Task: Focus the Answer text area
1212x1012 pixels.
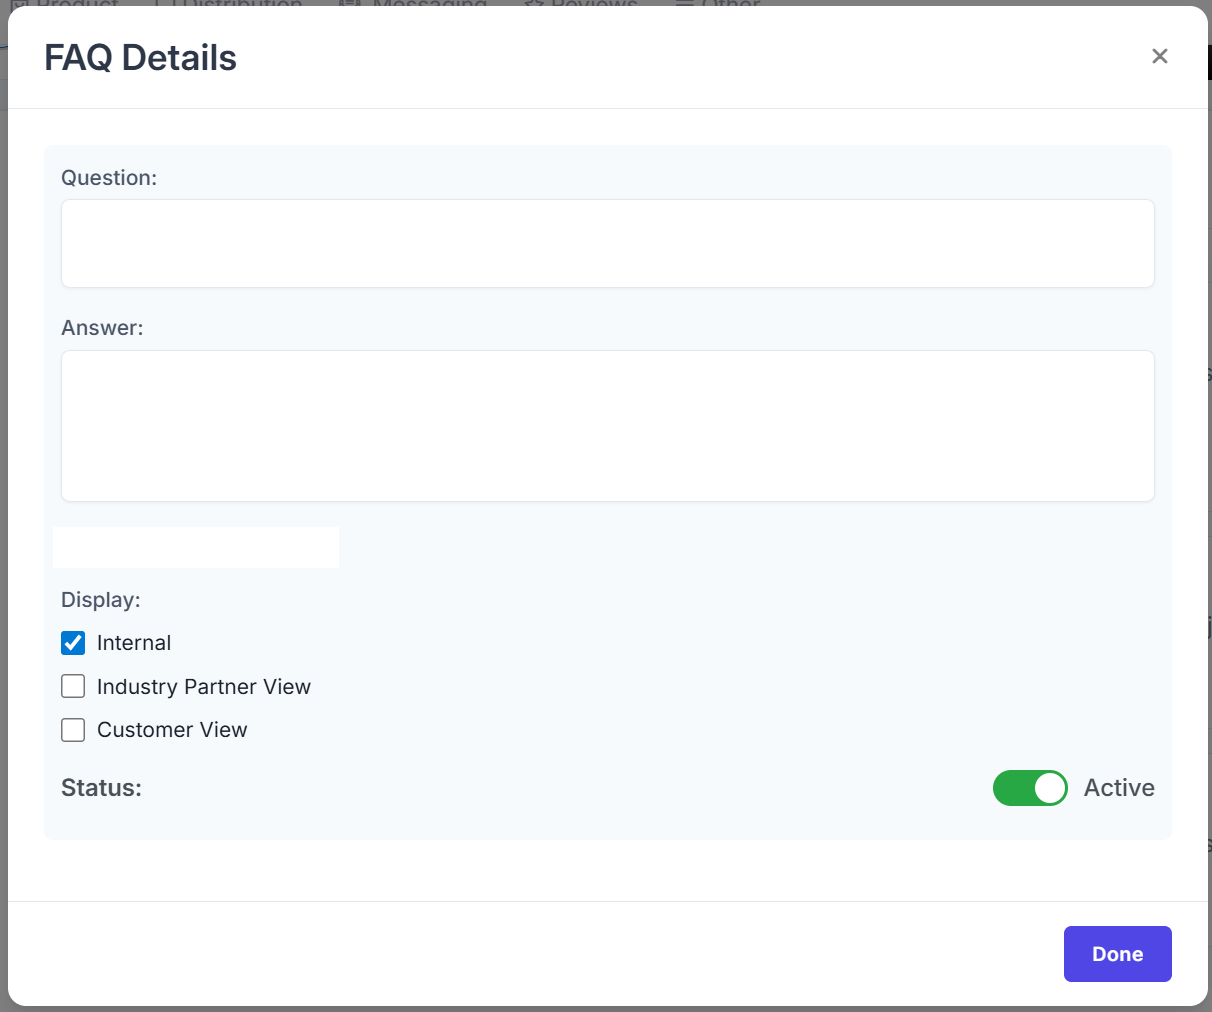Action: click(x=607, y=426)
